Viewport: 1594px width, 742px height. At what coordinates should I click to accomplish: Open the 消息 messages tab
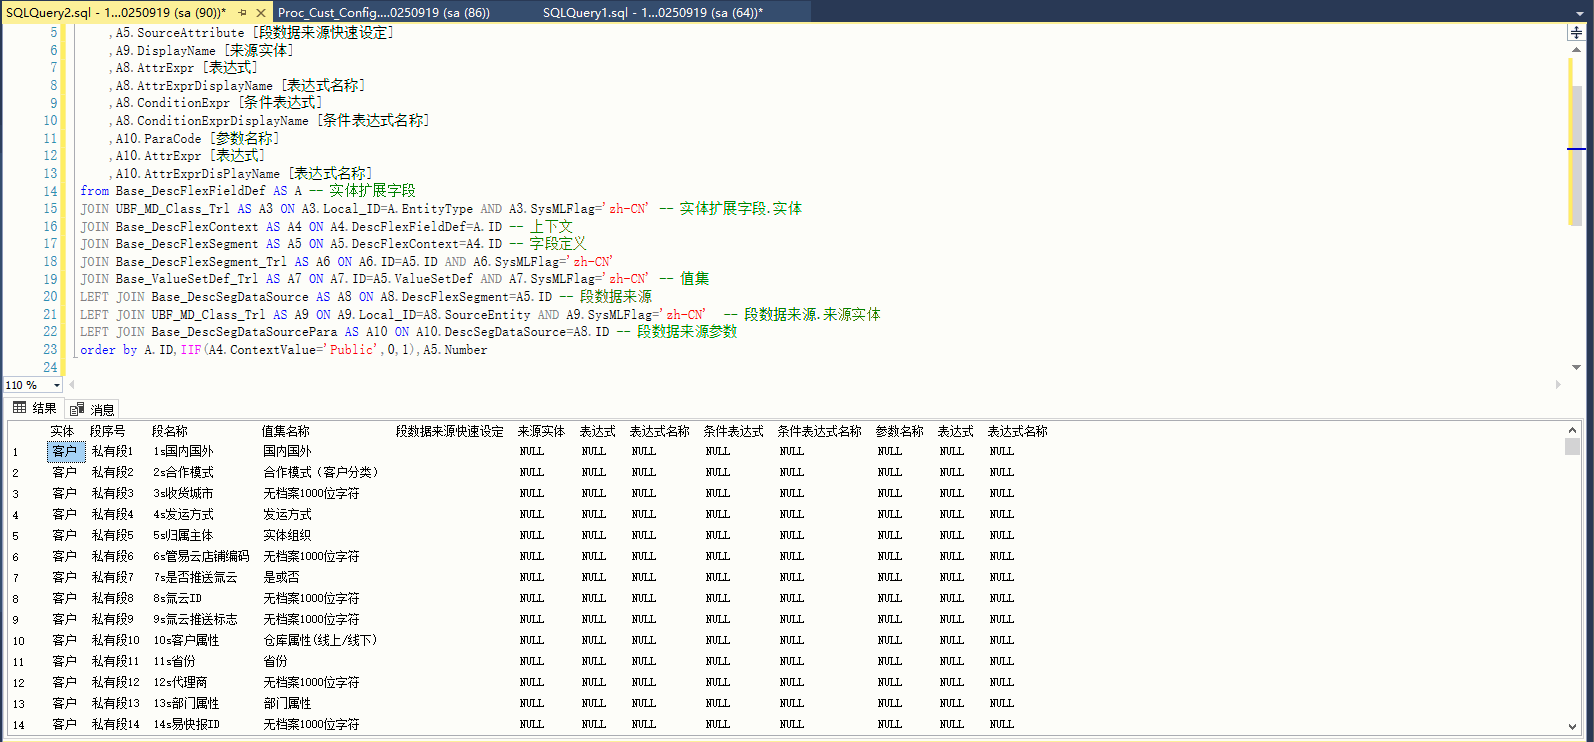pos(93,409)
